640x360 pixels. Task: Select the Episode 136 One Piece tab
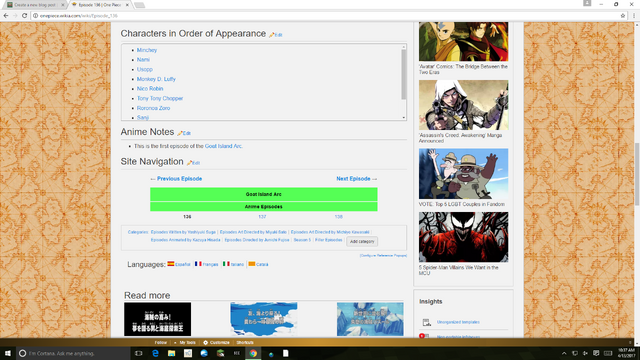coord(100,5)
